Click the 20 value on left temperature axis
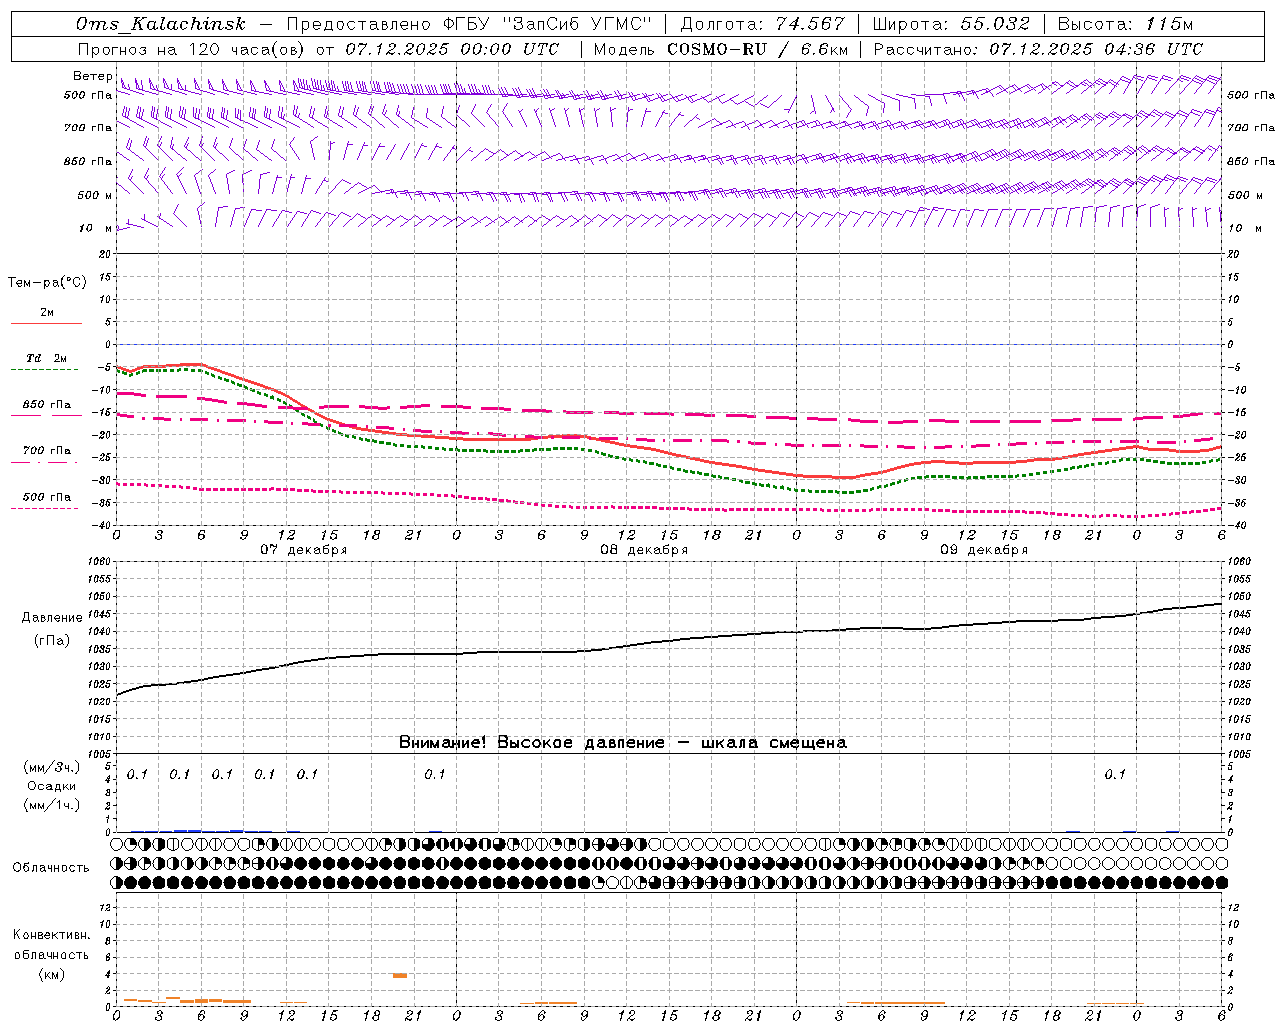Image resolution: width=1280 pixels, height=1024 pixels. (x=105, y=254)
